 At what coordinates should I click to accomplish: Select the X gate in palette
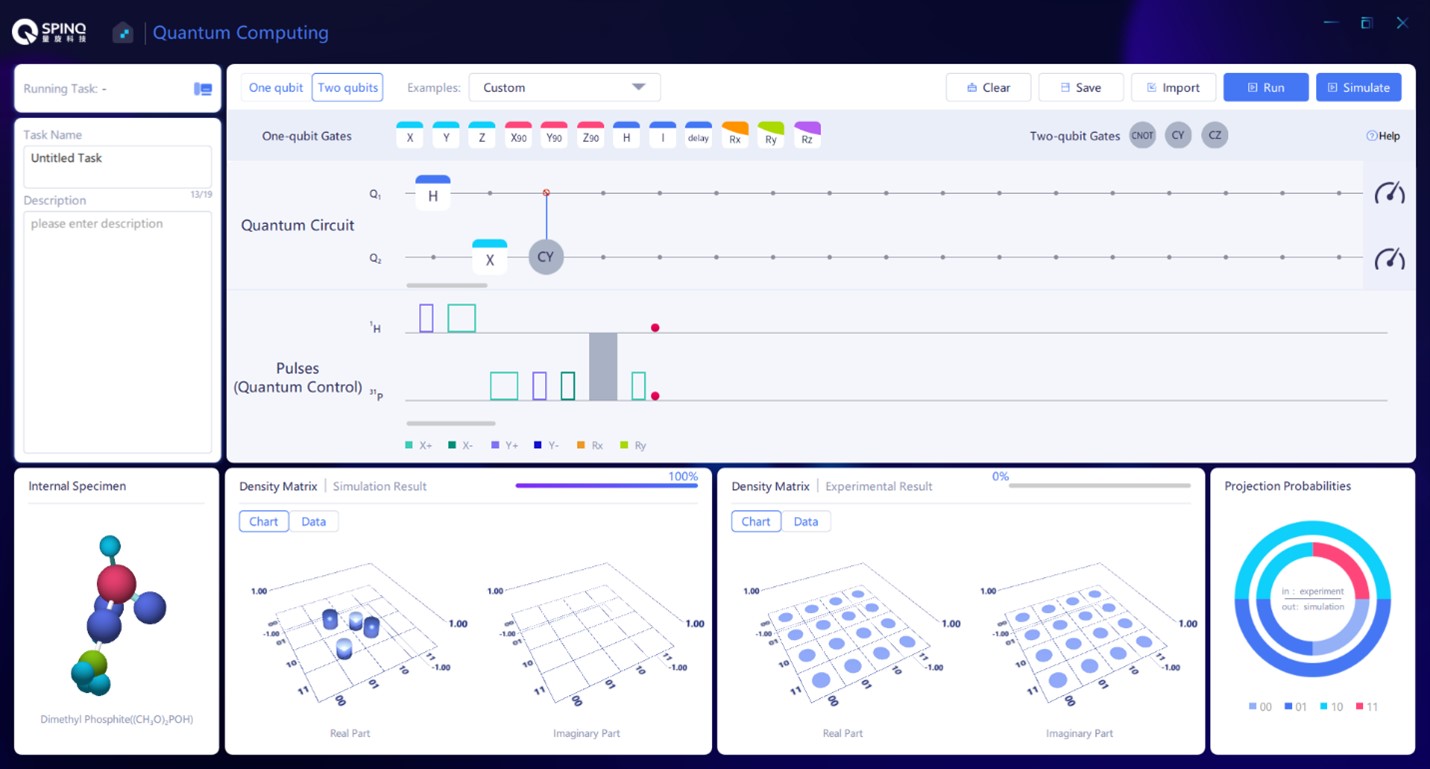(410, 135)
